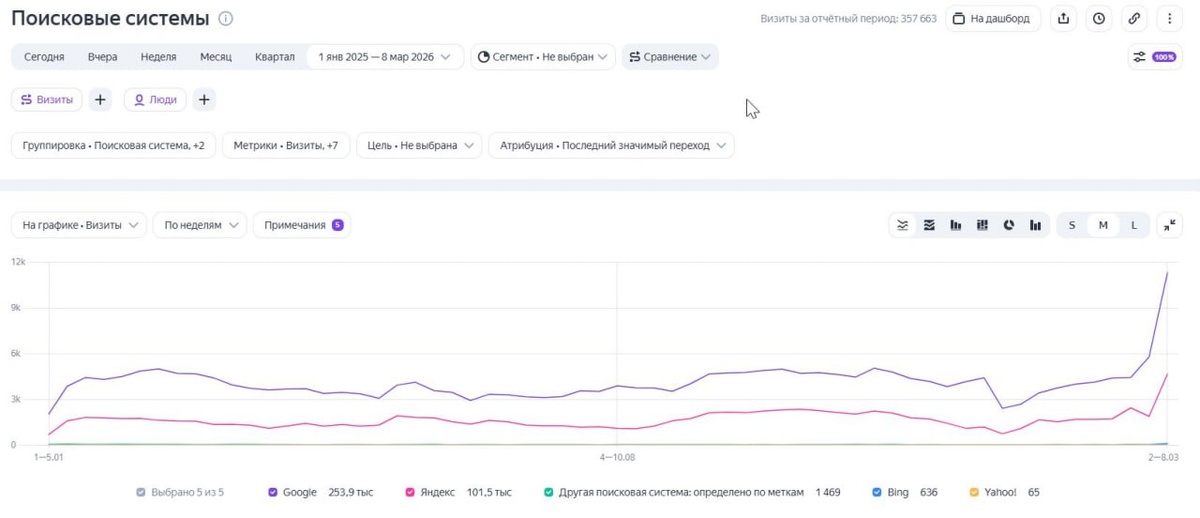Click the export report icon
Image resolution: width=1200 pixels, height=518 pixels.
click(x=1063, y=18)
